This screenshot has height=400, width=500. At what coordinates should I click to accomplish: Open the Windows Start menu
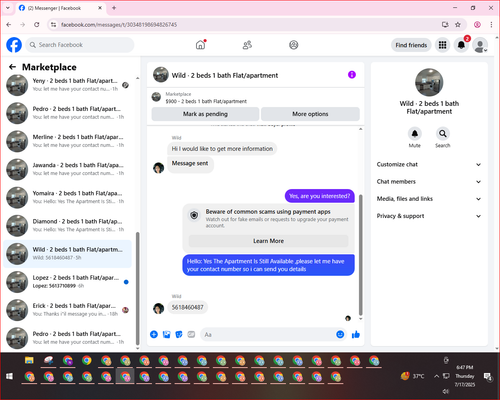pyautogui.click(x=9, y=377)
